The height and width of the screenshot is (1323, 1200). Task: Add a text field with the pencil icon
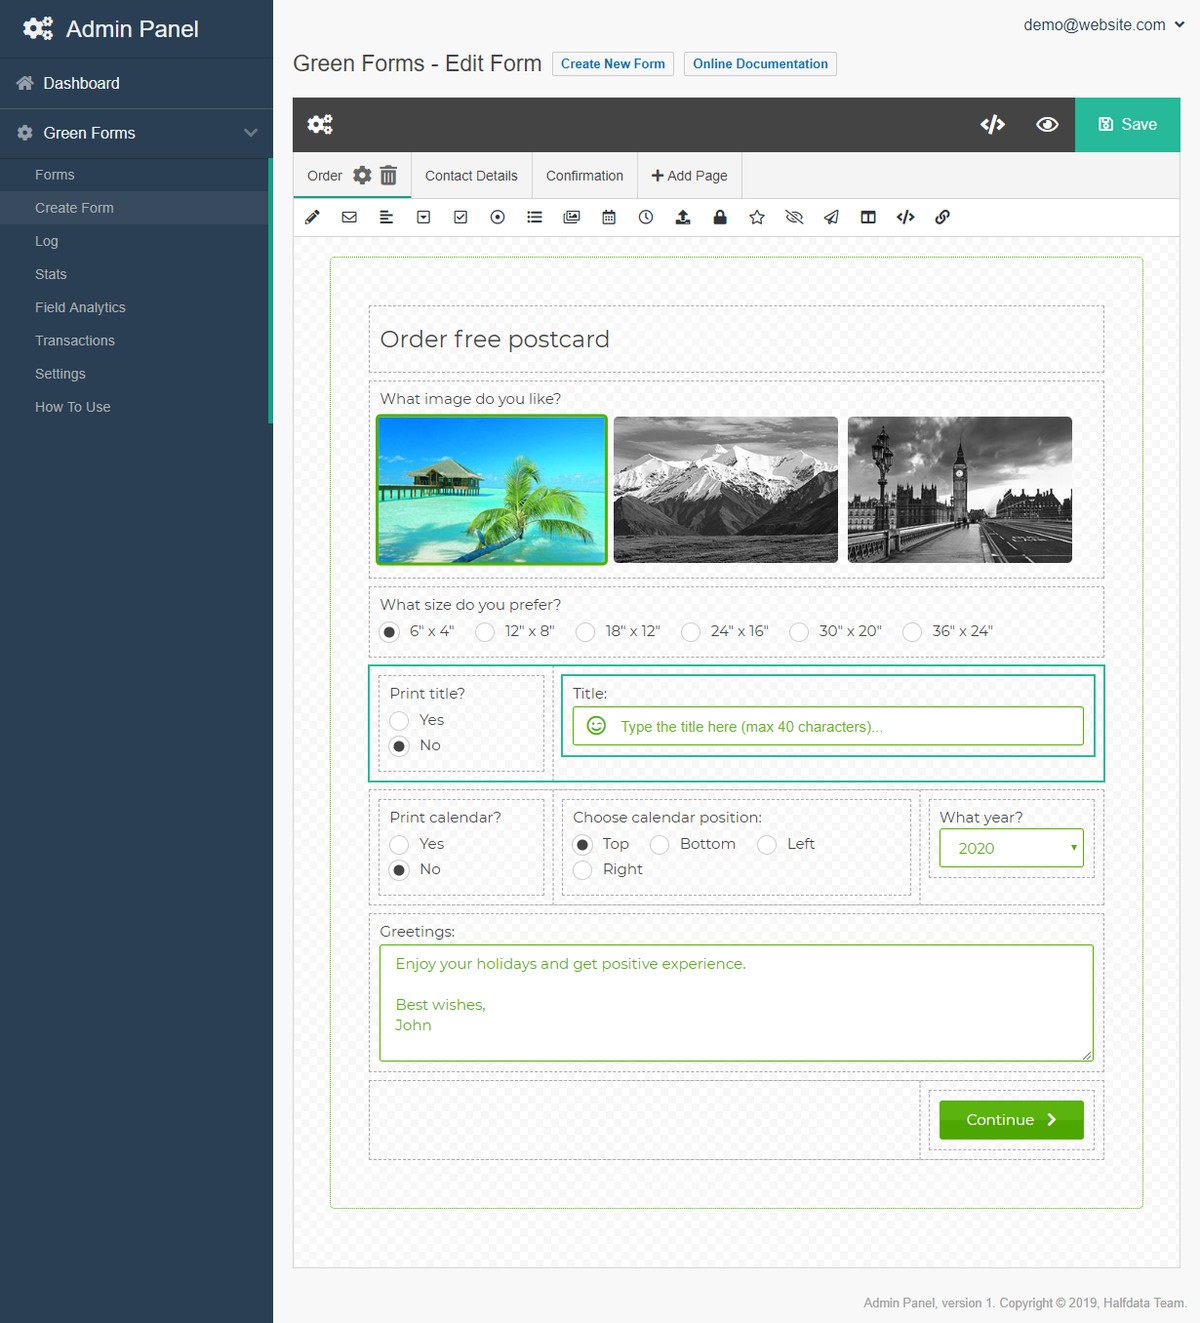[312, 217]
